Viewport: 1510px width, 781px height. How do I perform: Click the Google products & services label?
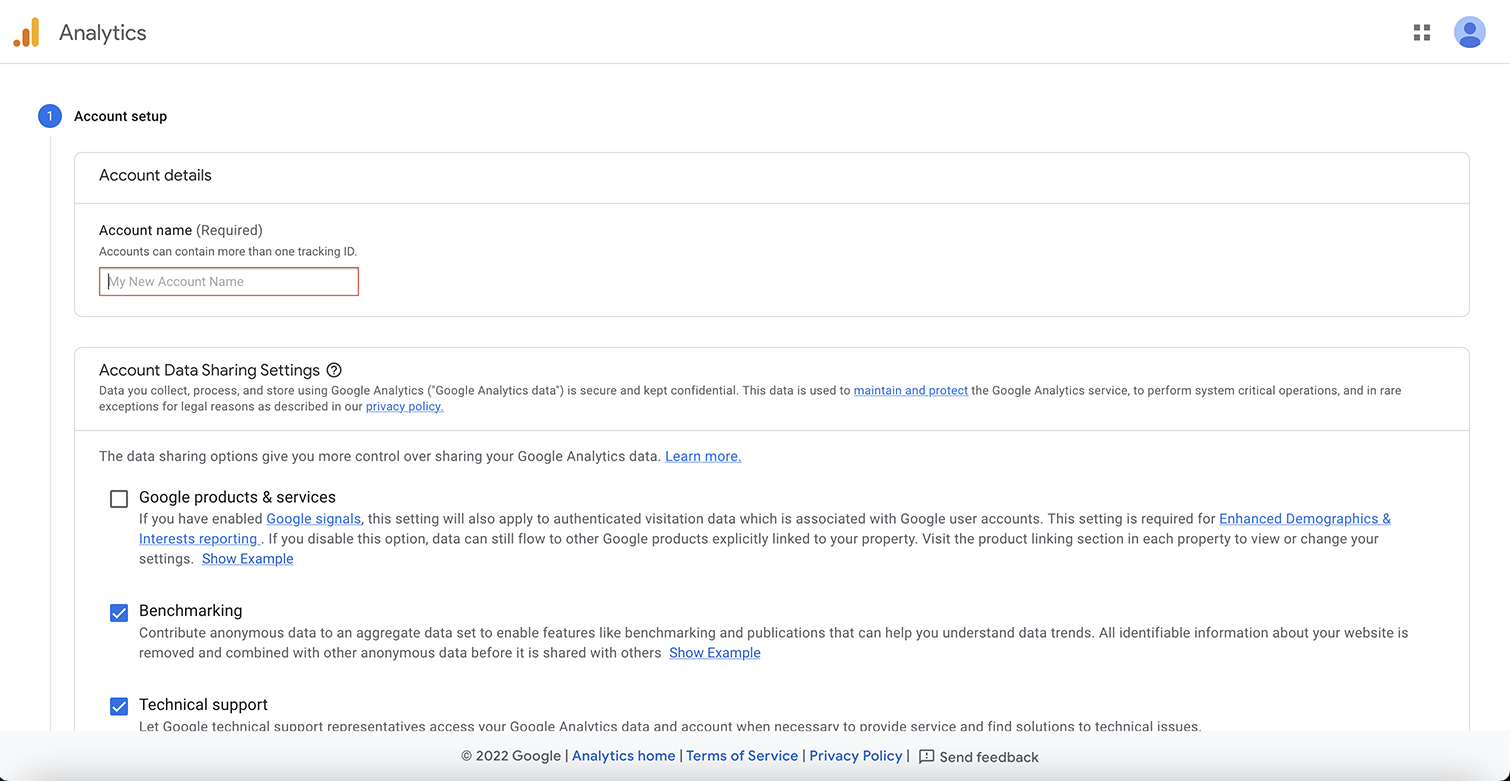pos(237,497)
